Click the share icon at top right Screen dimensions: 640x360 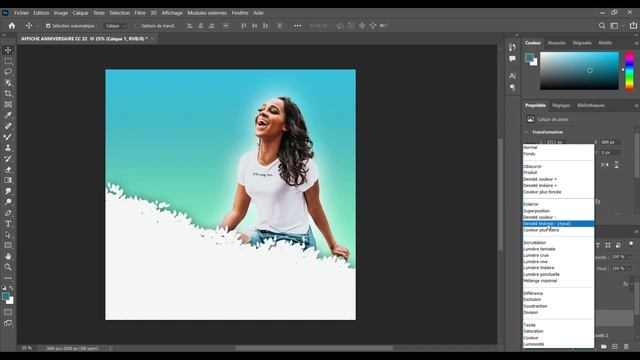pos(633,26)
